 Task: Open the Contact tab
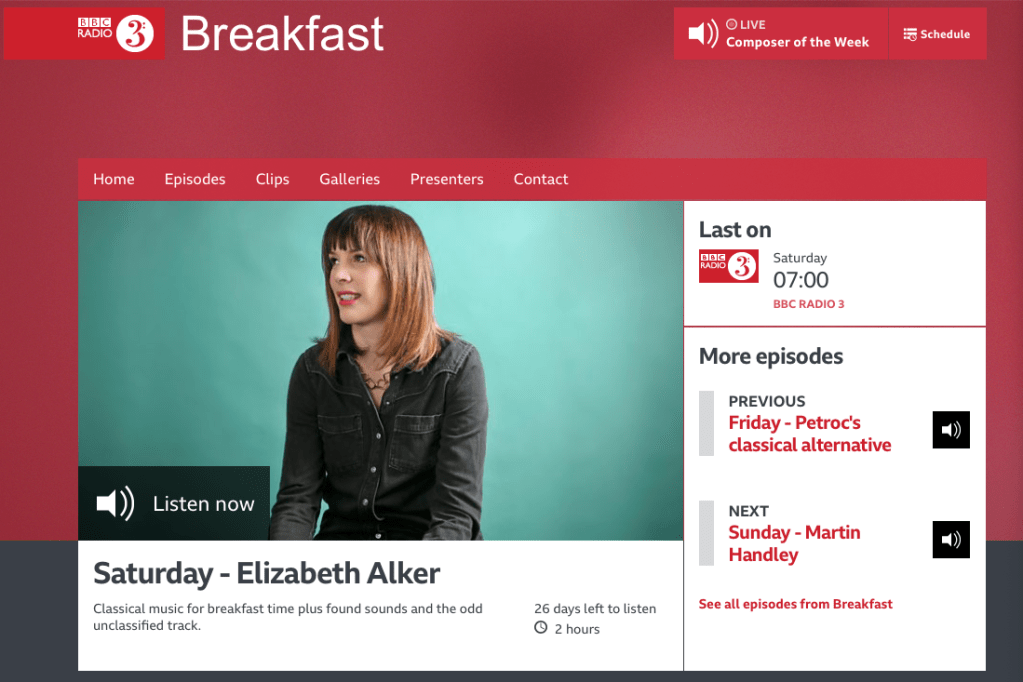tap(540, 179)
